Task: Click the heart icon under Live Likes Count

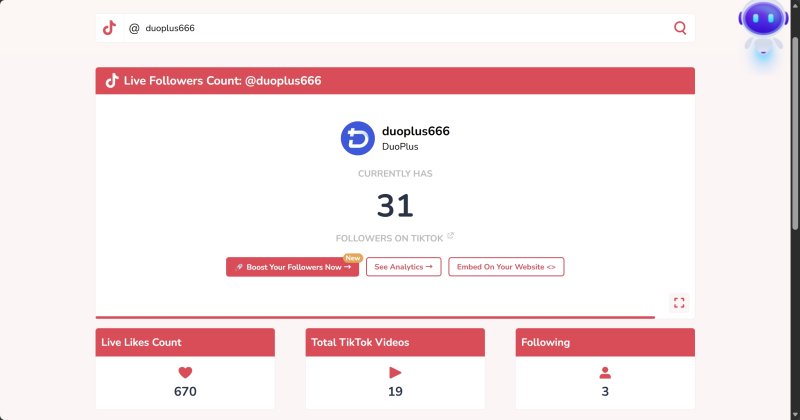Action: [185, 373]
